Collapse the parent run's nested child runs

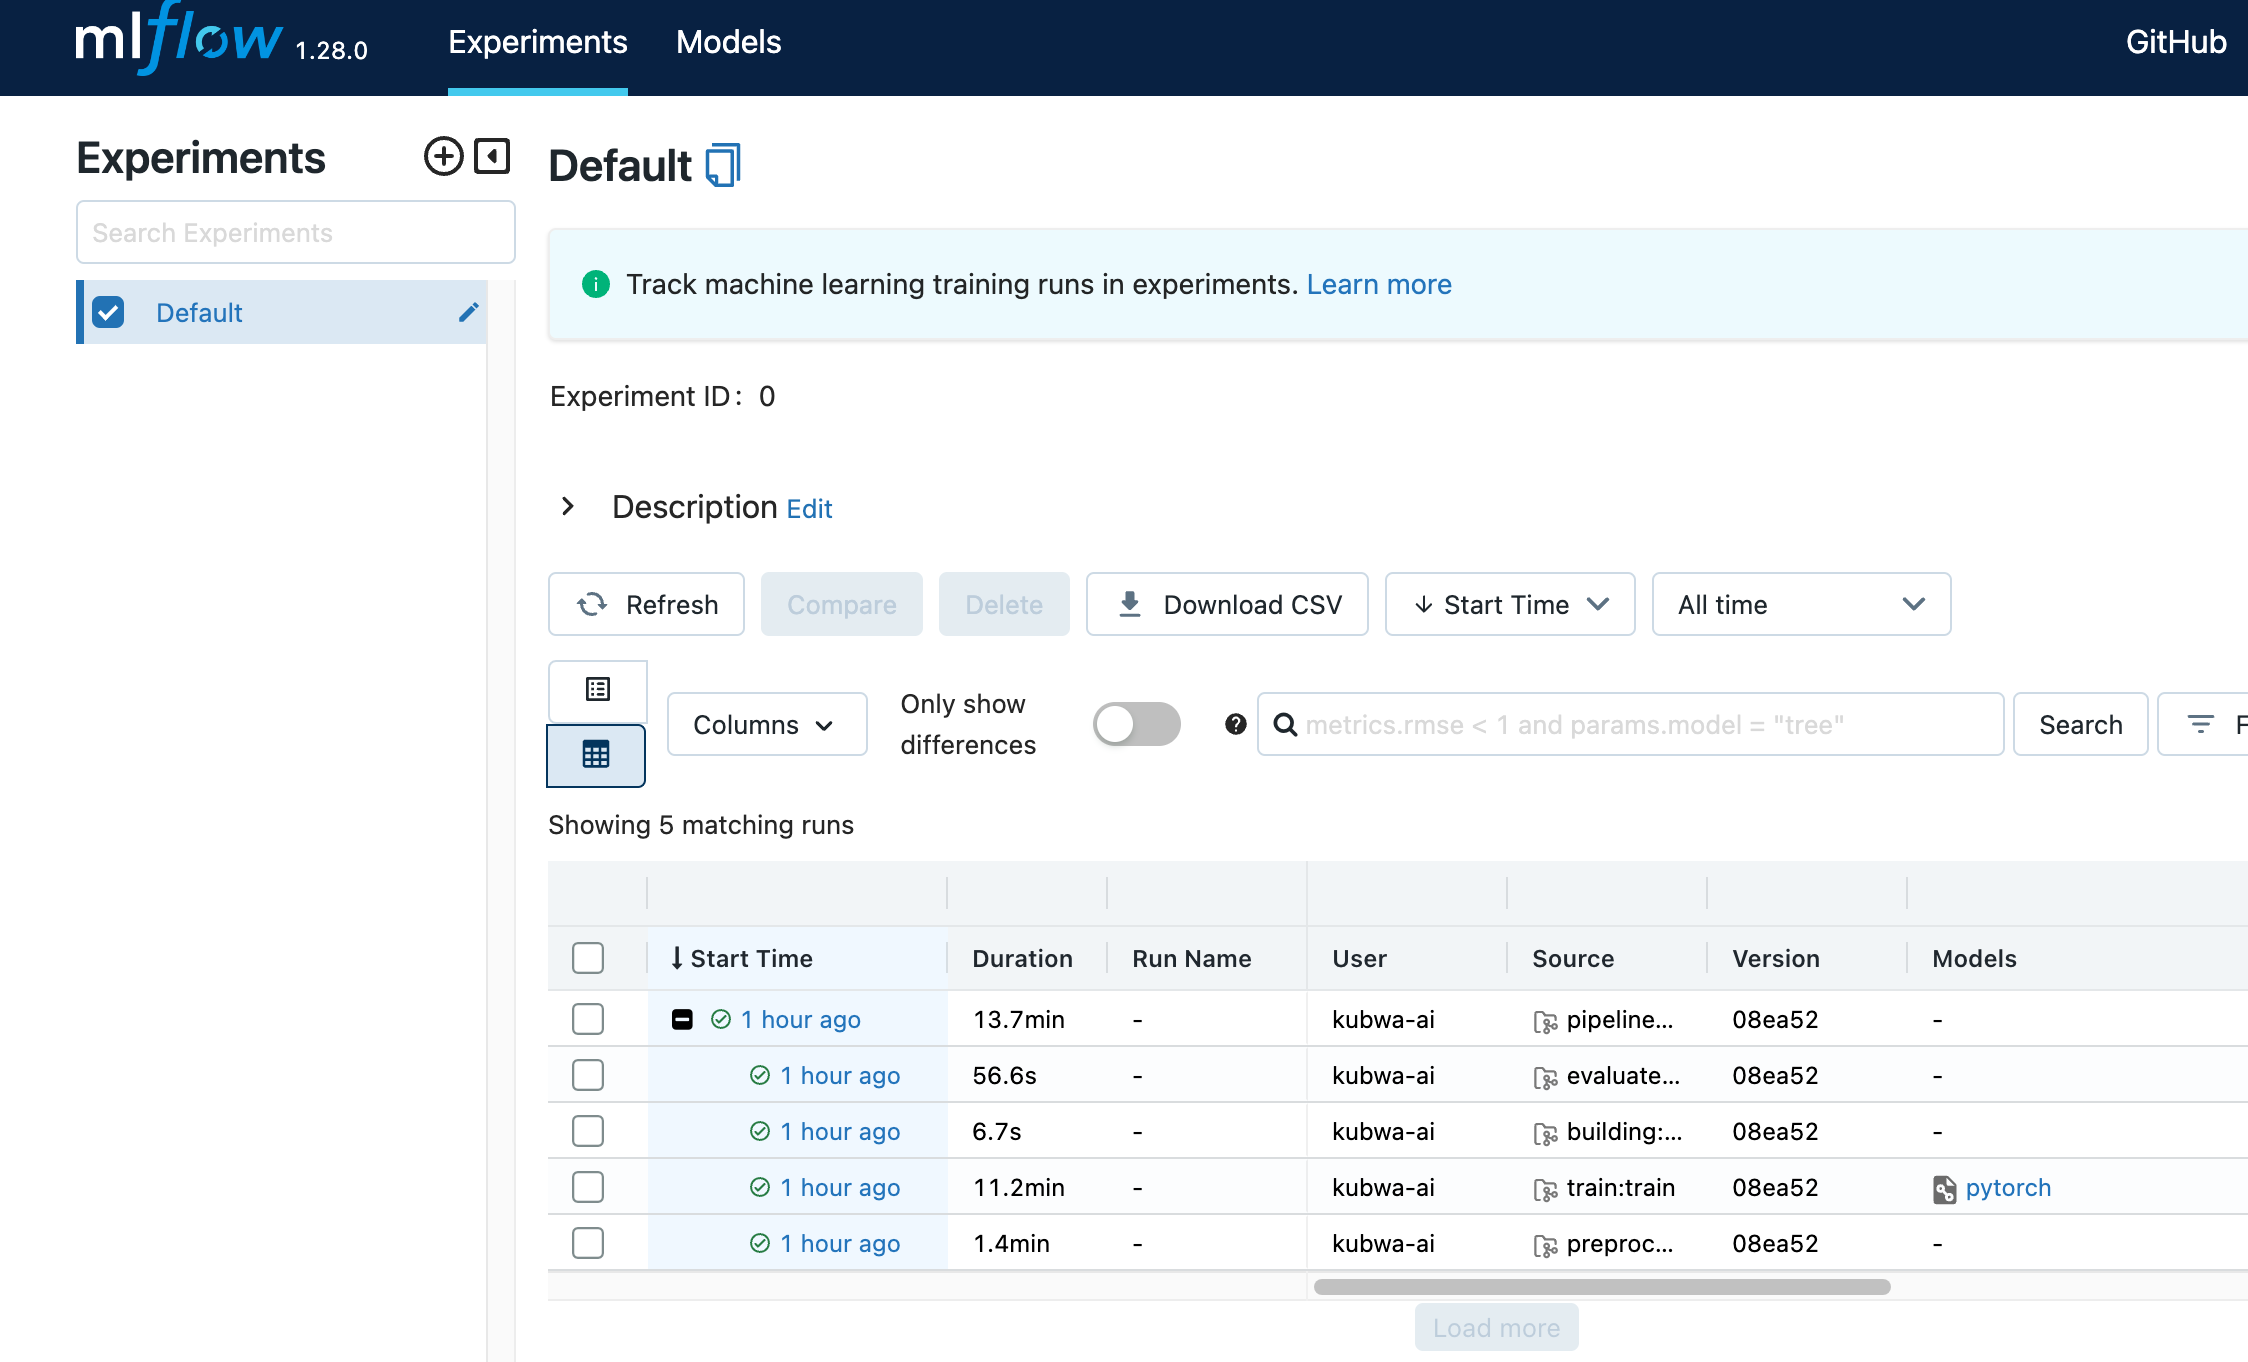pos(682,1019)
